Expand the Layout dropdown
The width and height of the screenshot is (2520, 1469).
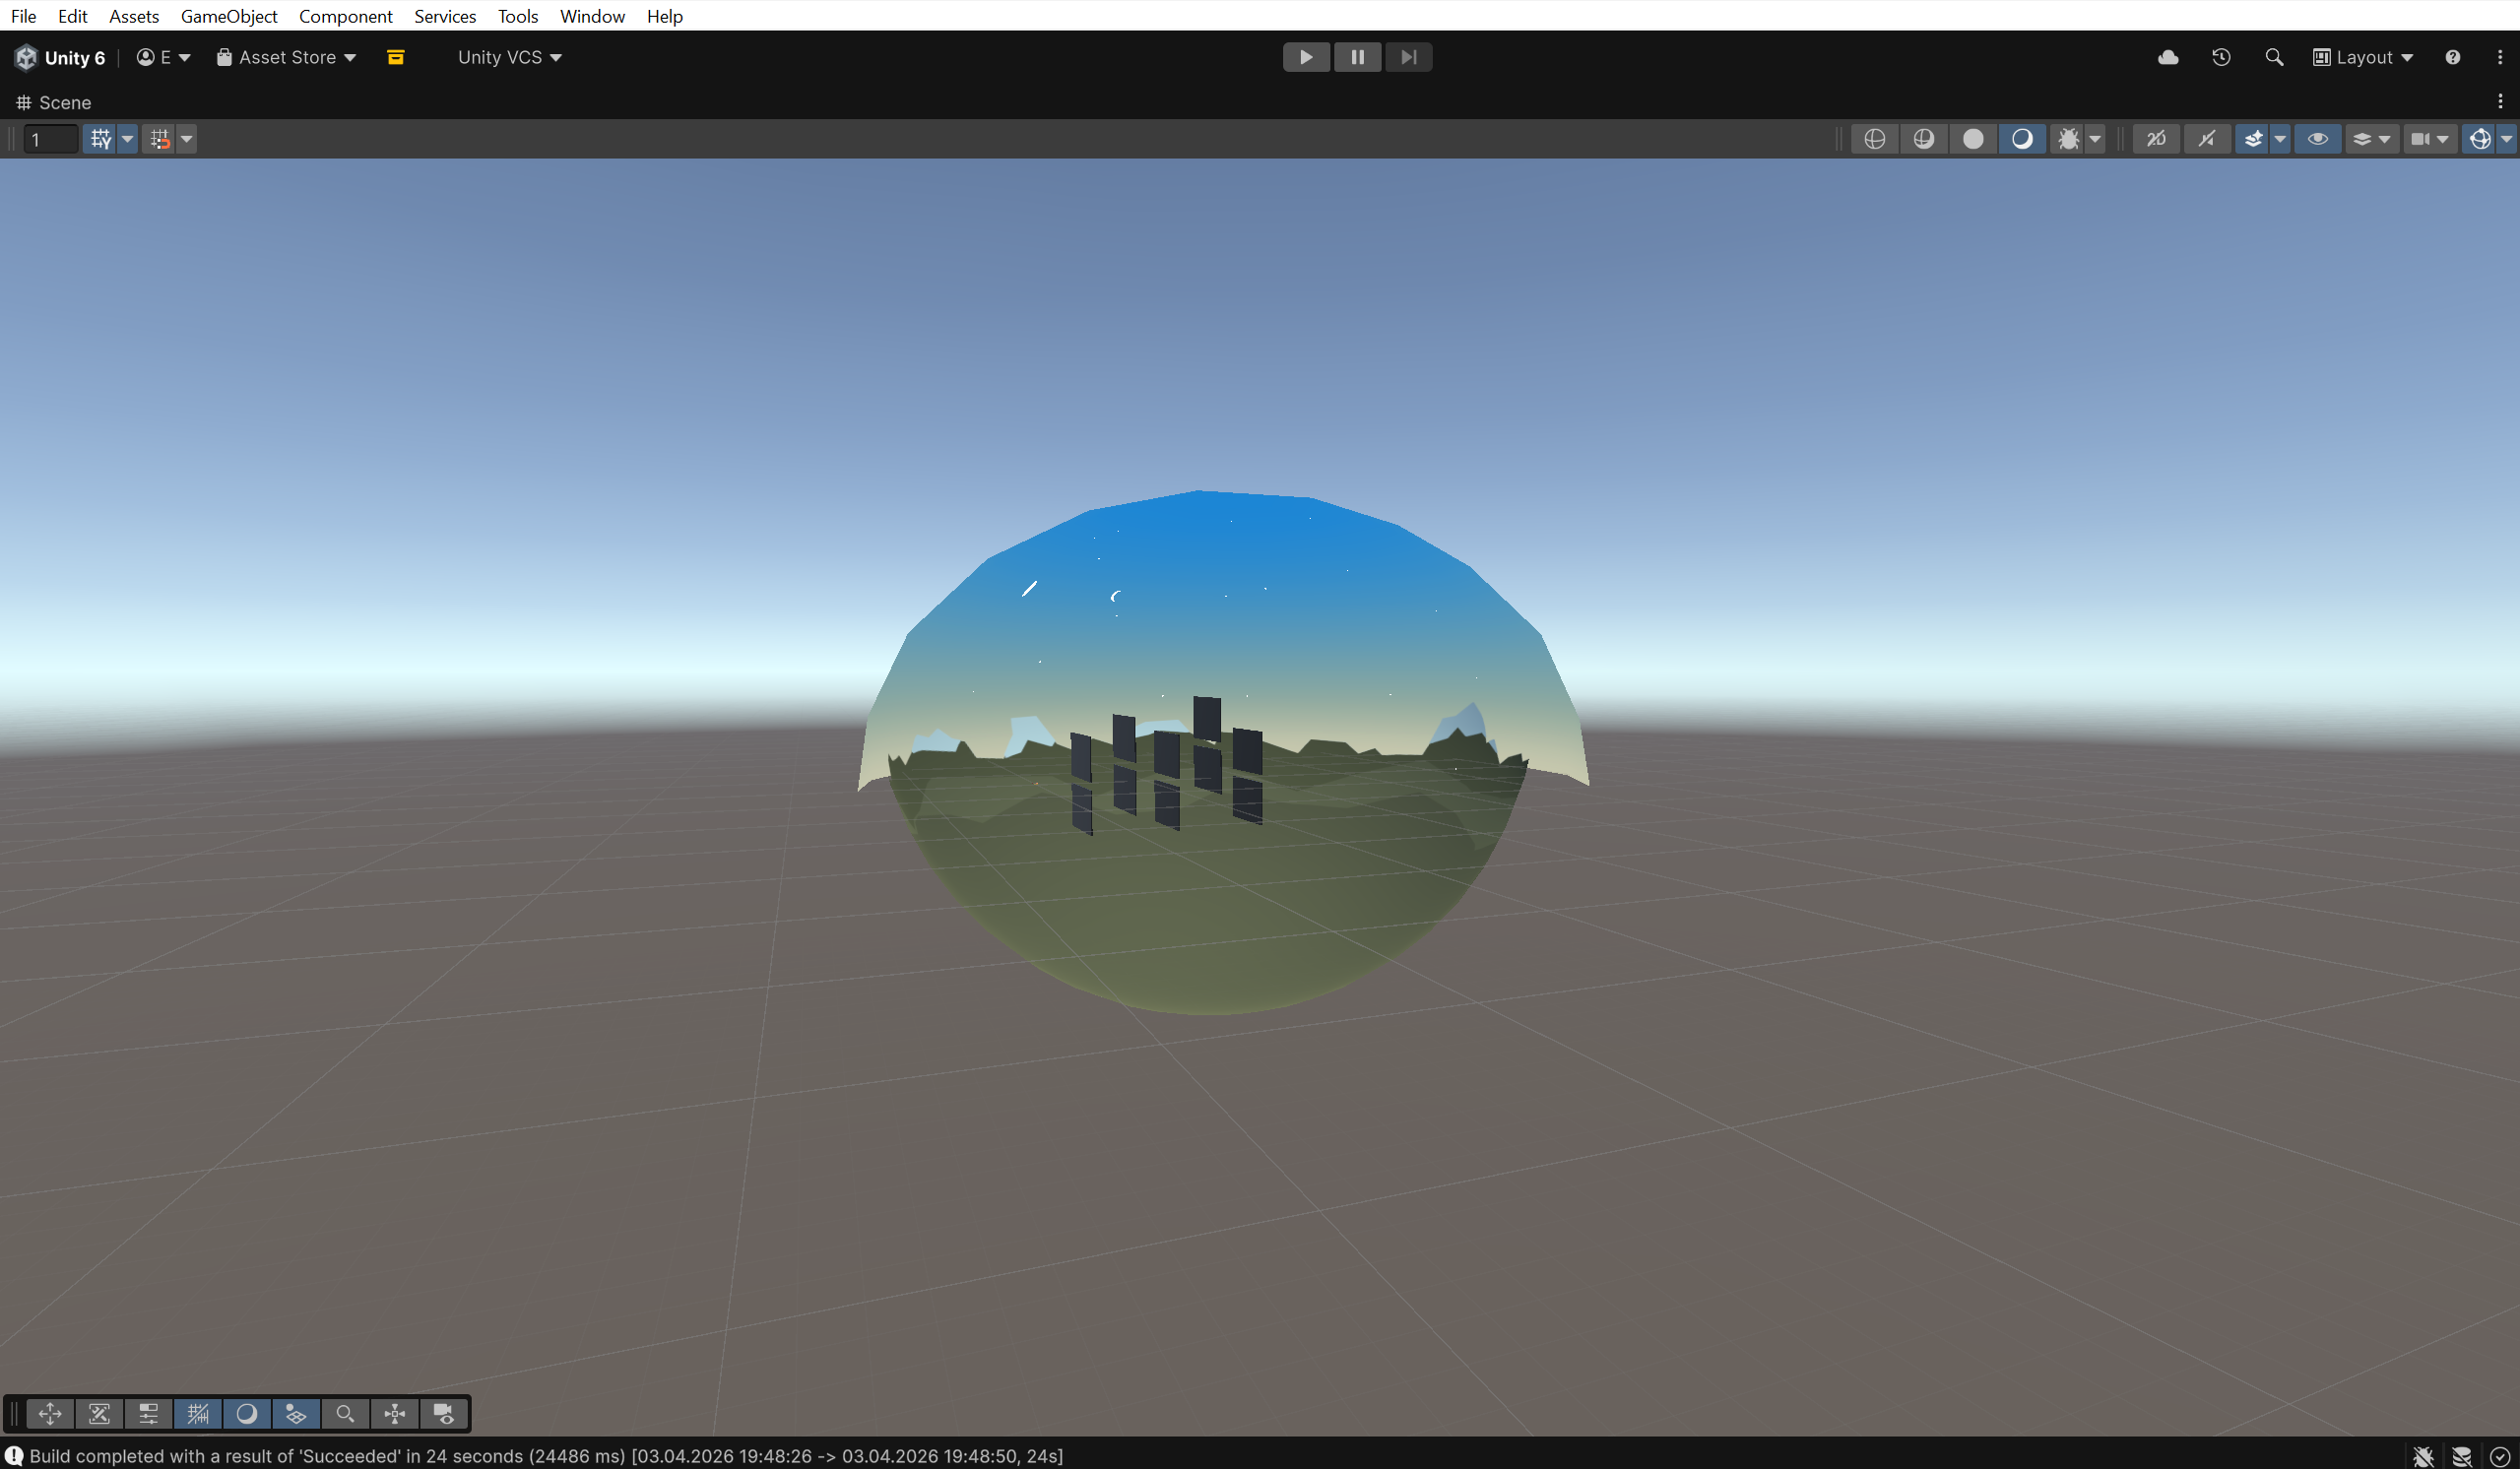click(2363, 57)
